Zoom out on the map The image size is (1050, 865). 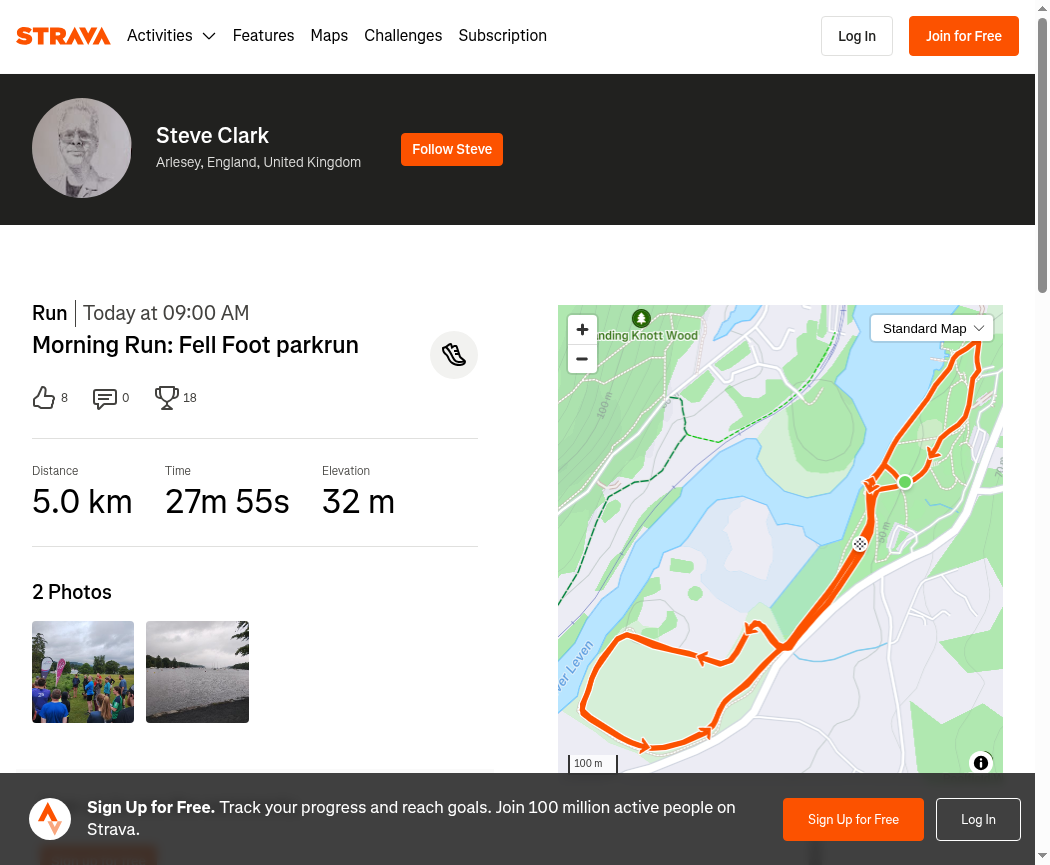[x=582, y=359]
